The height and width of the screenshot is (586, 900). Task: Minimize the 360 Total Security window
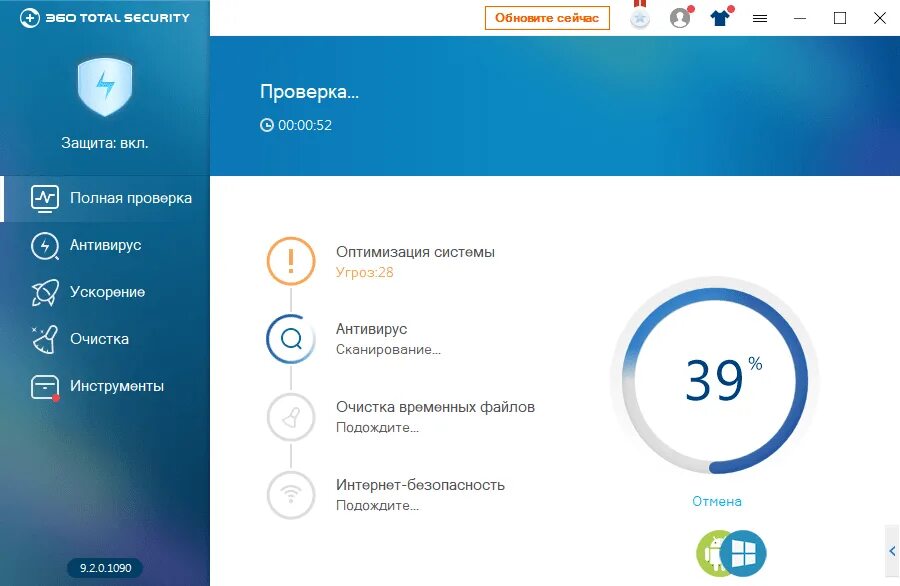pos(800,18)
